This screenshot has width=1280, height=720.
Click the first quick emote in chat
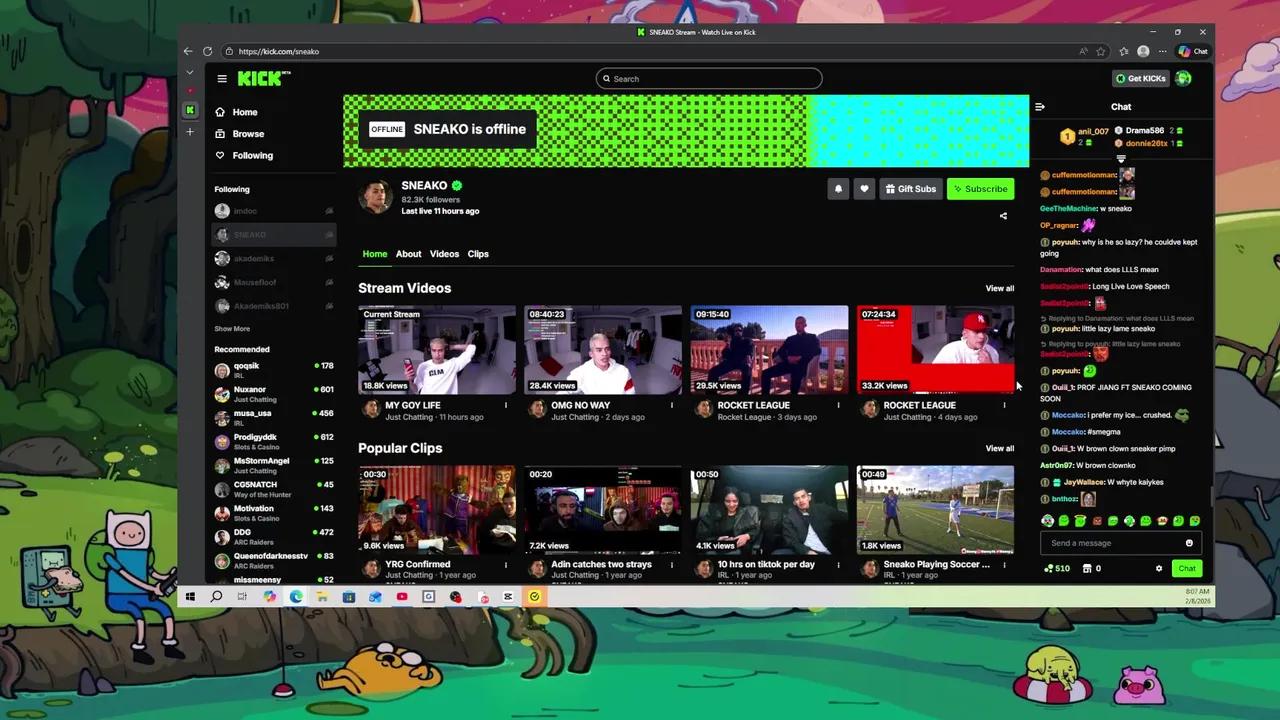1047,521
